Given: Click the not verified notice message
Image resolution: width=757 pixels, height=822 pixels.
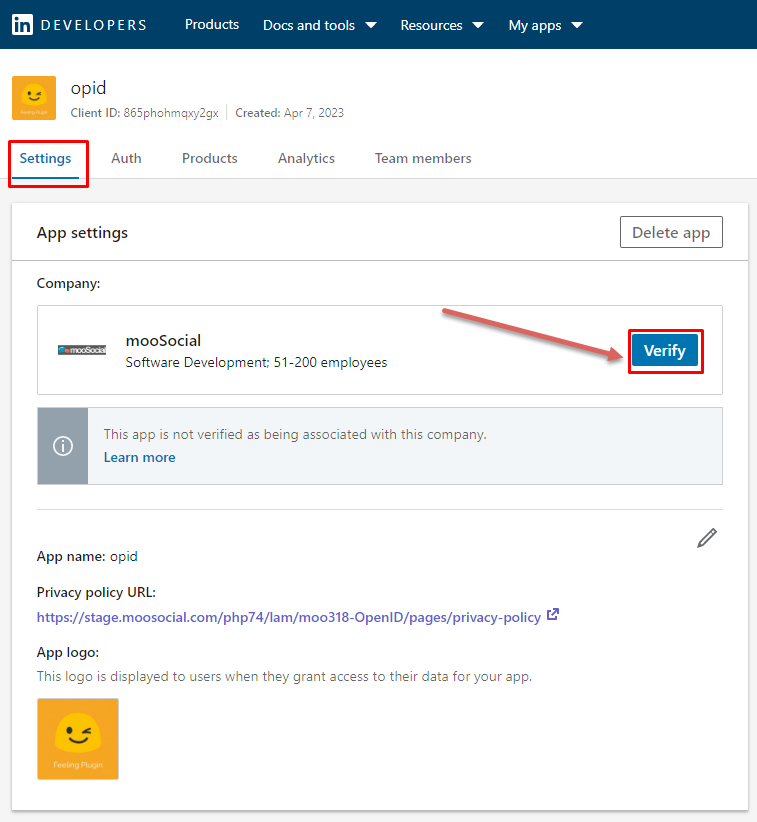Looking at the screenshot, I should pyautogui.click(x=295, y=435).
